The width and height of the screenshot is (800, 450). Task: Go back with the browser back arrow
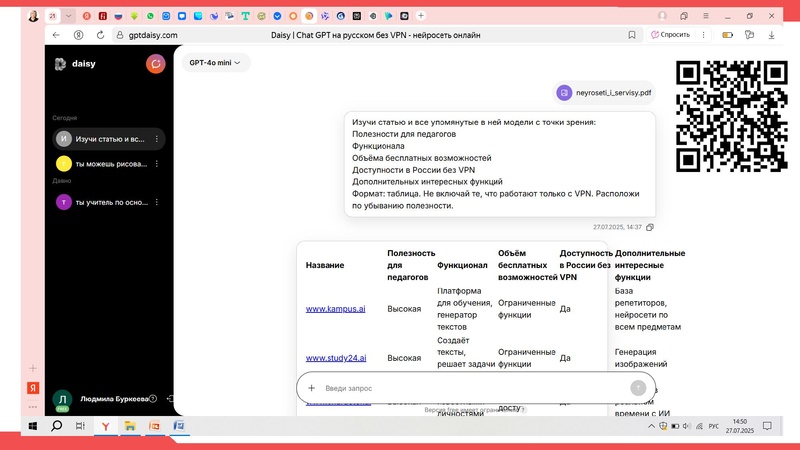coord(56,35)
